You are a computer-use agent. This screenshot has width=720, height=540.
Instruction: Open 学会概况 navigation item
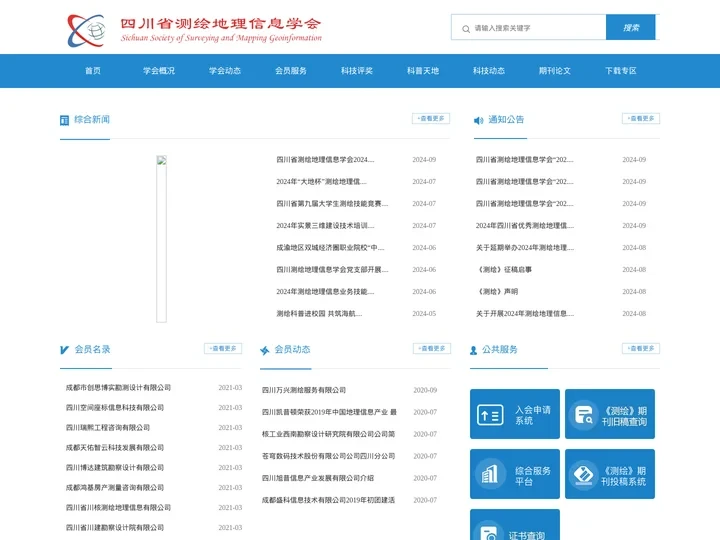[x=159, y=71]
